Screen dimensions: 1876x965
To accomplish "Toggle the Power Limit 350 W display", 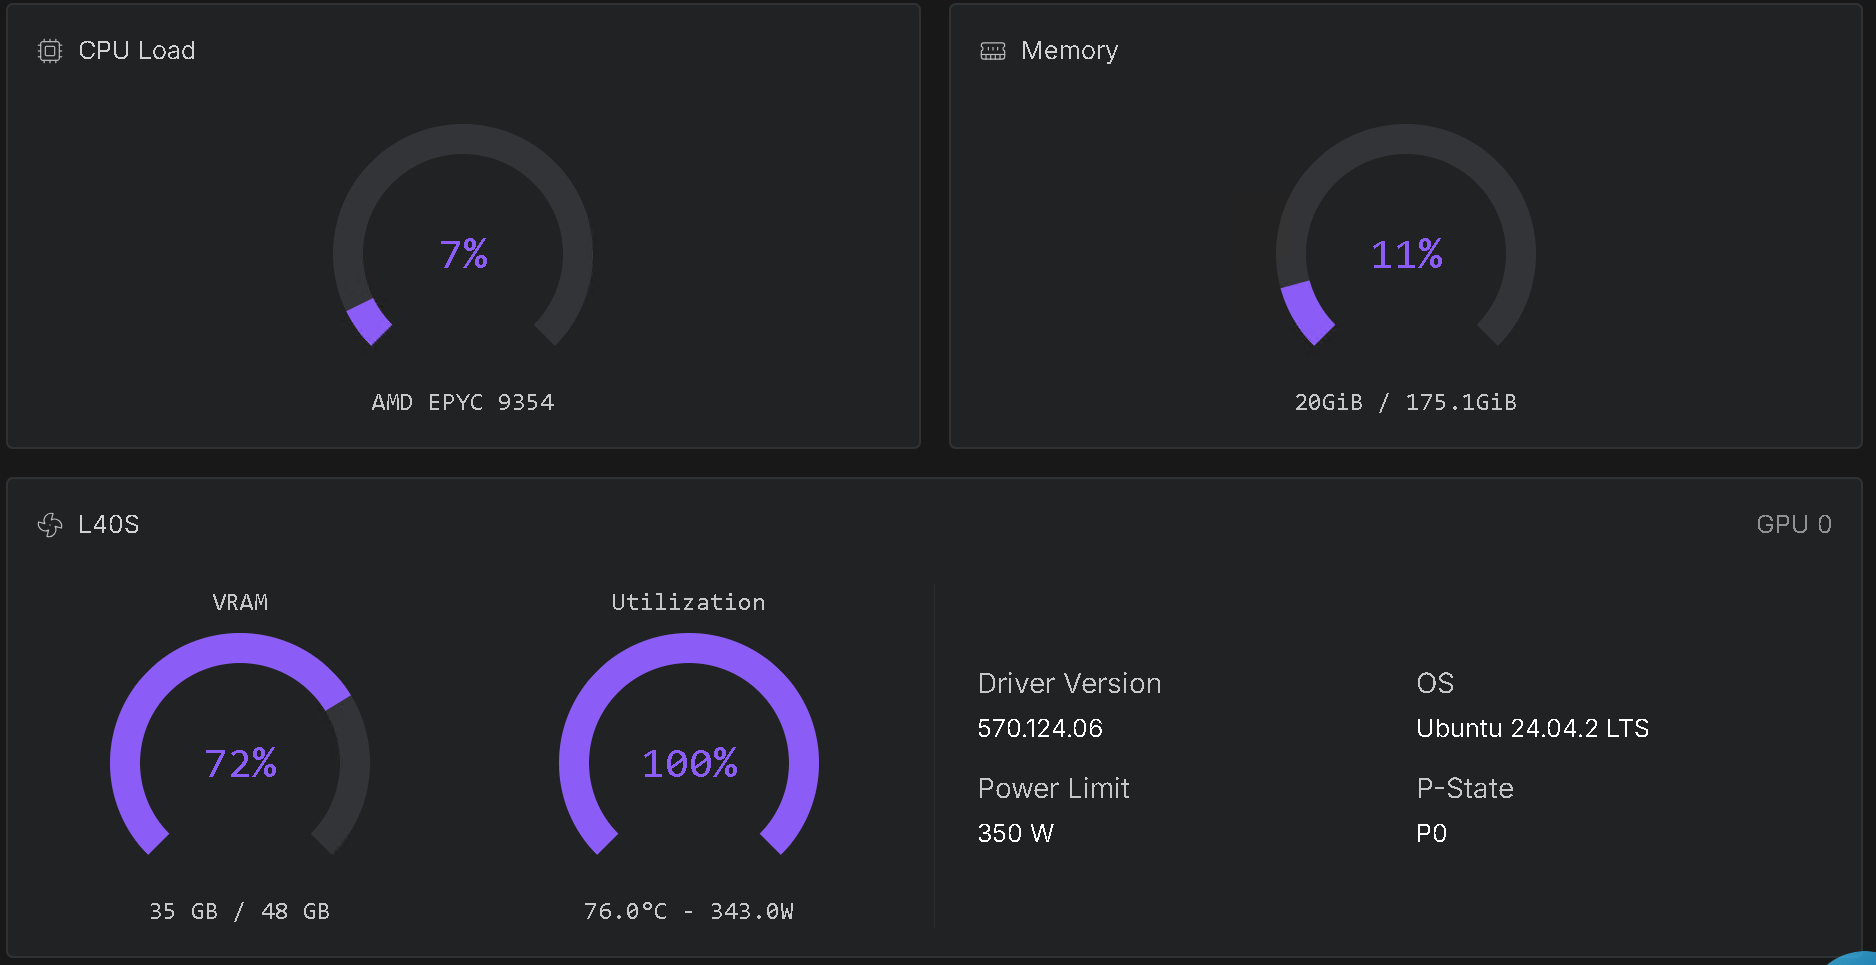I will point(1015,832).
